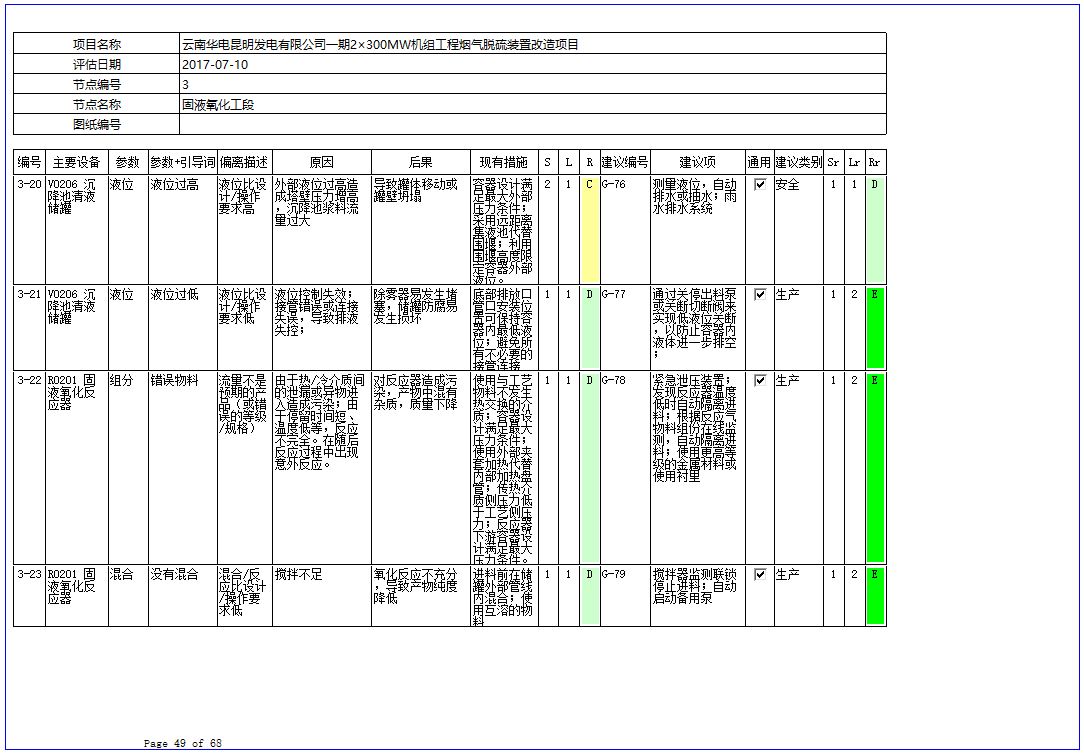Click the node number value 3
The width and height of the screenshot is (1084, 753).
coord(185,84)
